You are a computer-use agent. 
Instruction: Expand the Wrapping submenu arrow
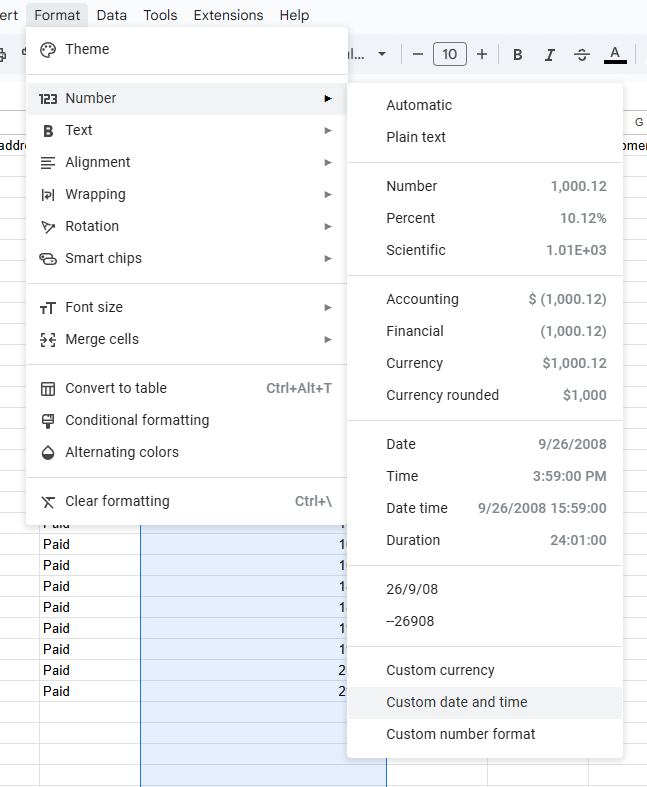328,194
